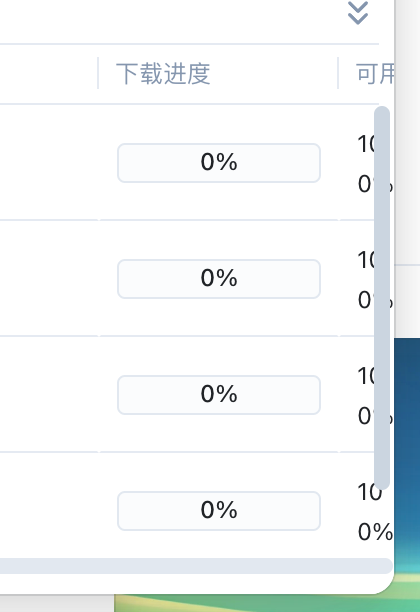420x612 pixels.
Task: Click the fourth row's lower 0% availability value
Action: tap(375, 532)
